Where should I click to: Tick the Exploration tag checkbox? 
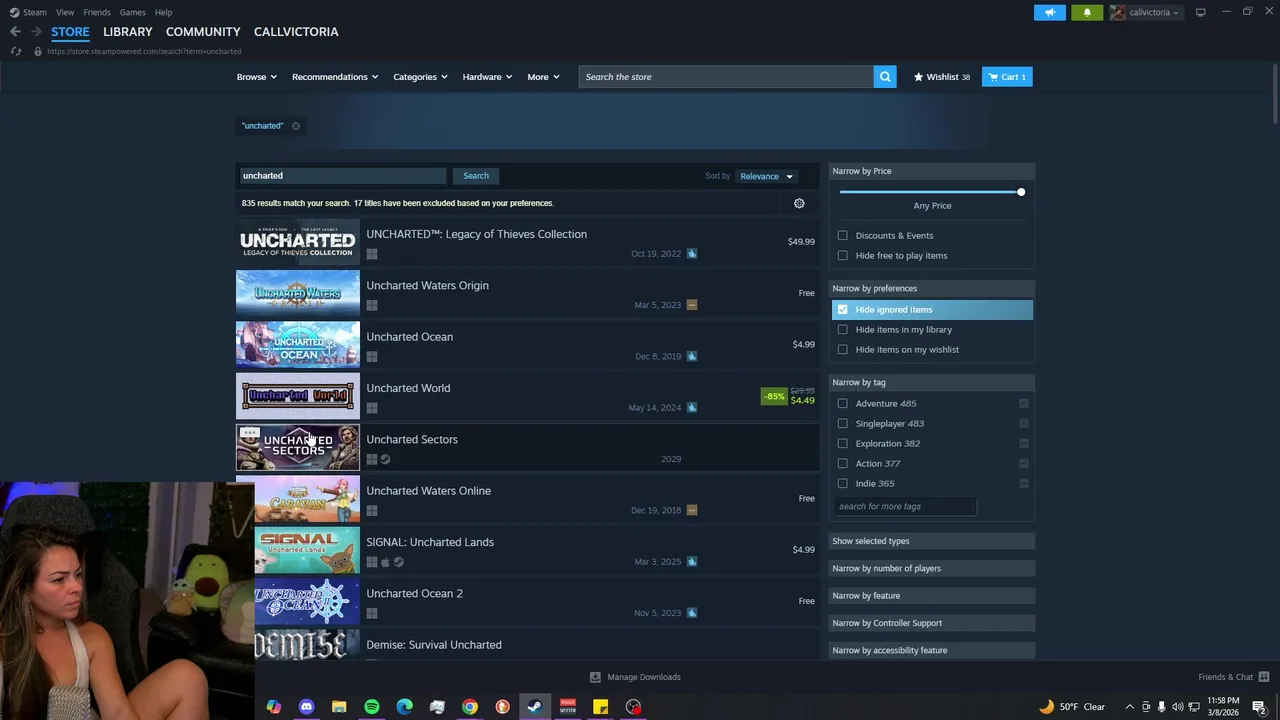click(x=843, y=444)
